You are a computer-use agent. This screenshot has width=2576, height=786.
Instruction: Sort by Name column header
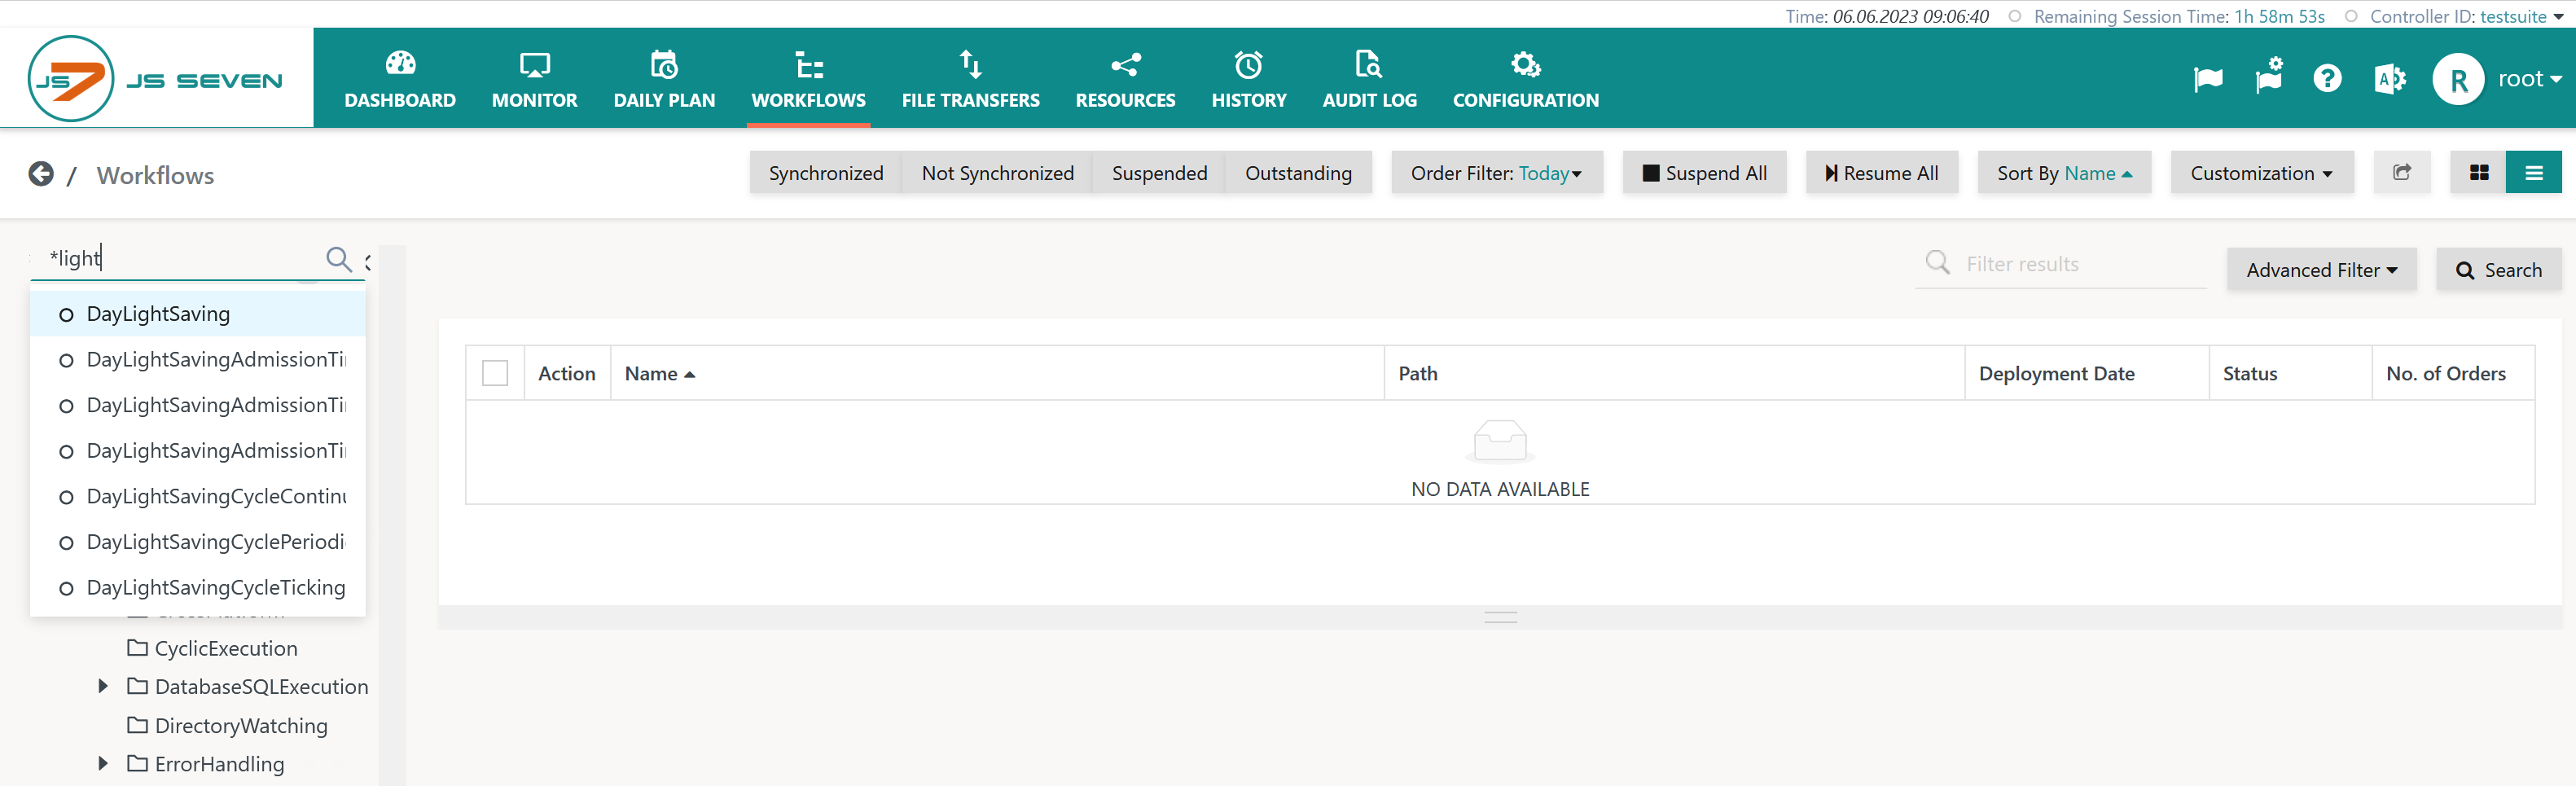[659, 373]
